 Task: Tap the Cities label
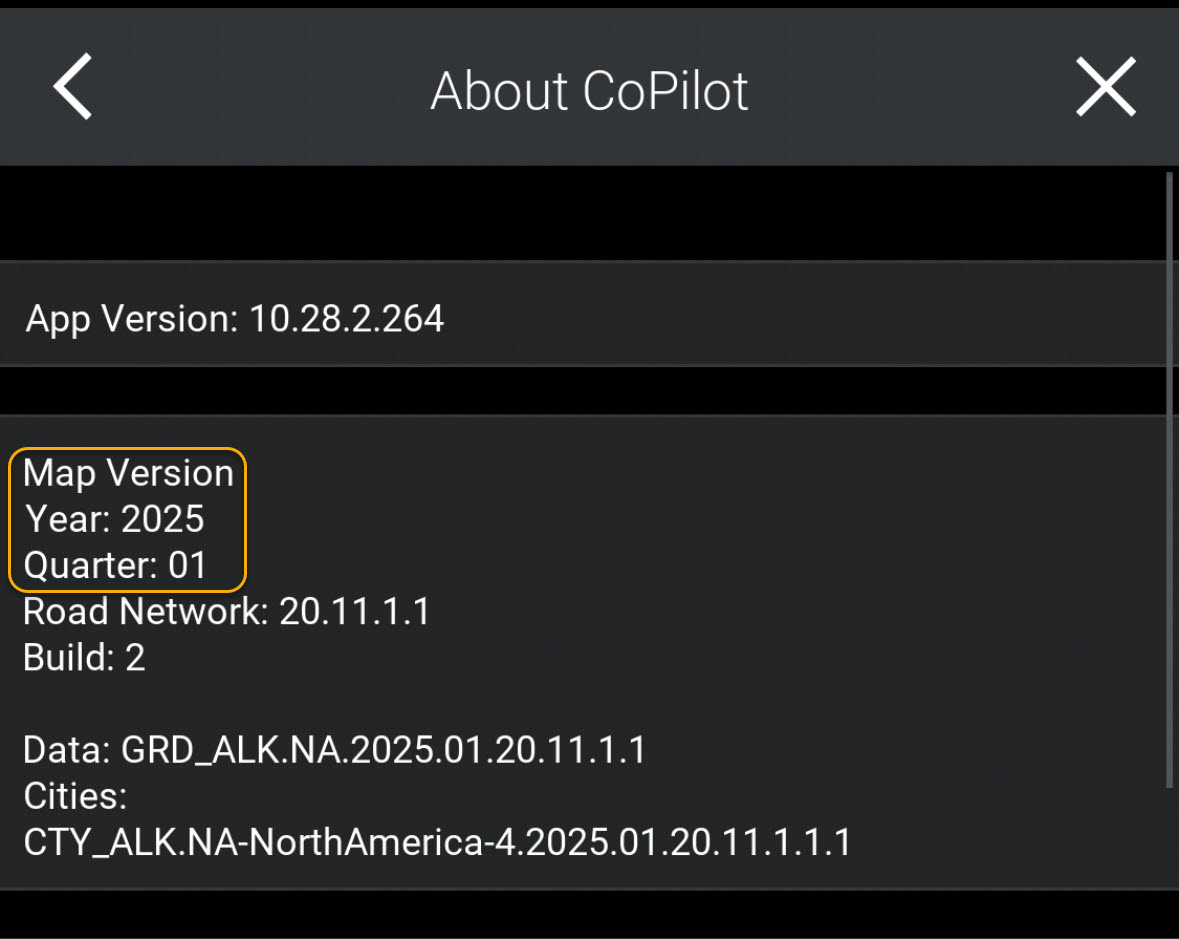(x=75, y=796)
